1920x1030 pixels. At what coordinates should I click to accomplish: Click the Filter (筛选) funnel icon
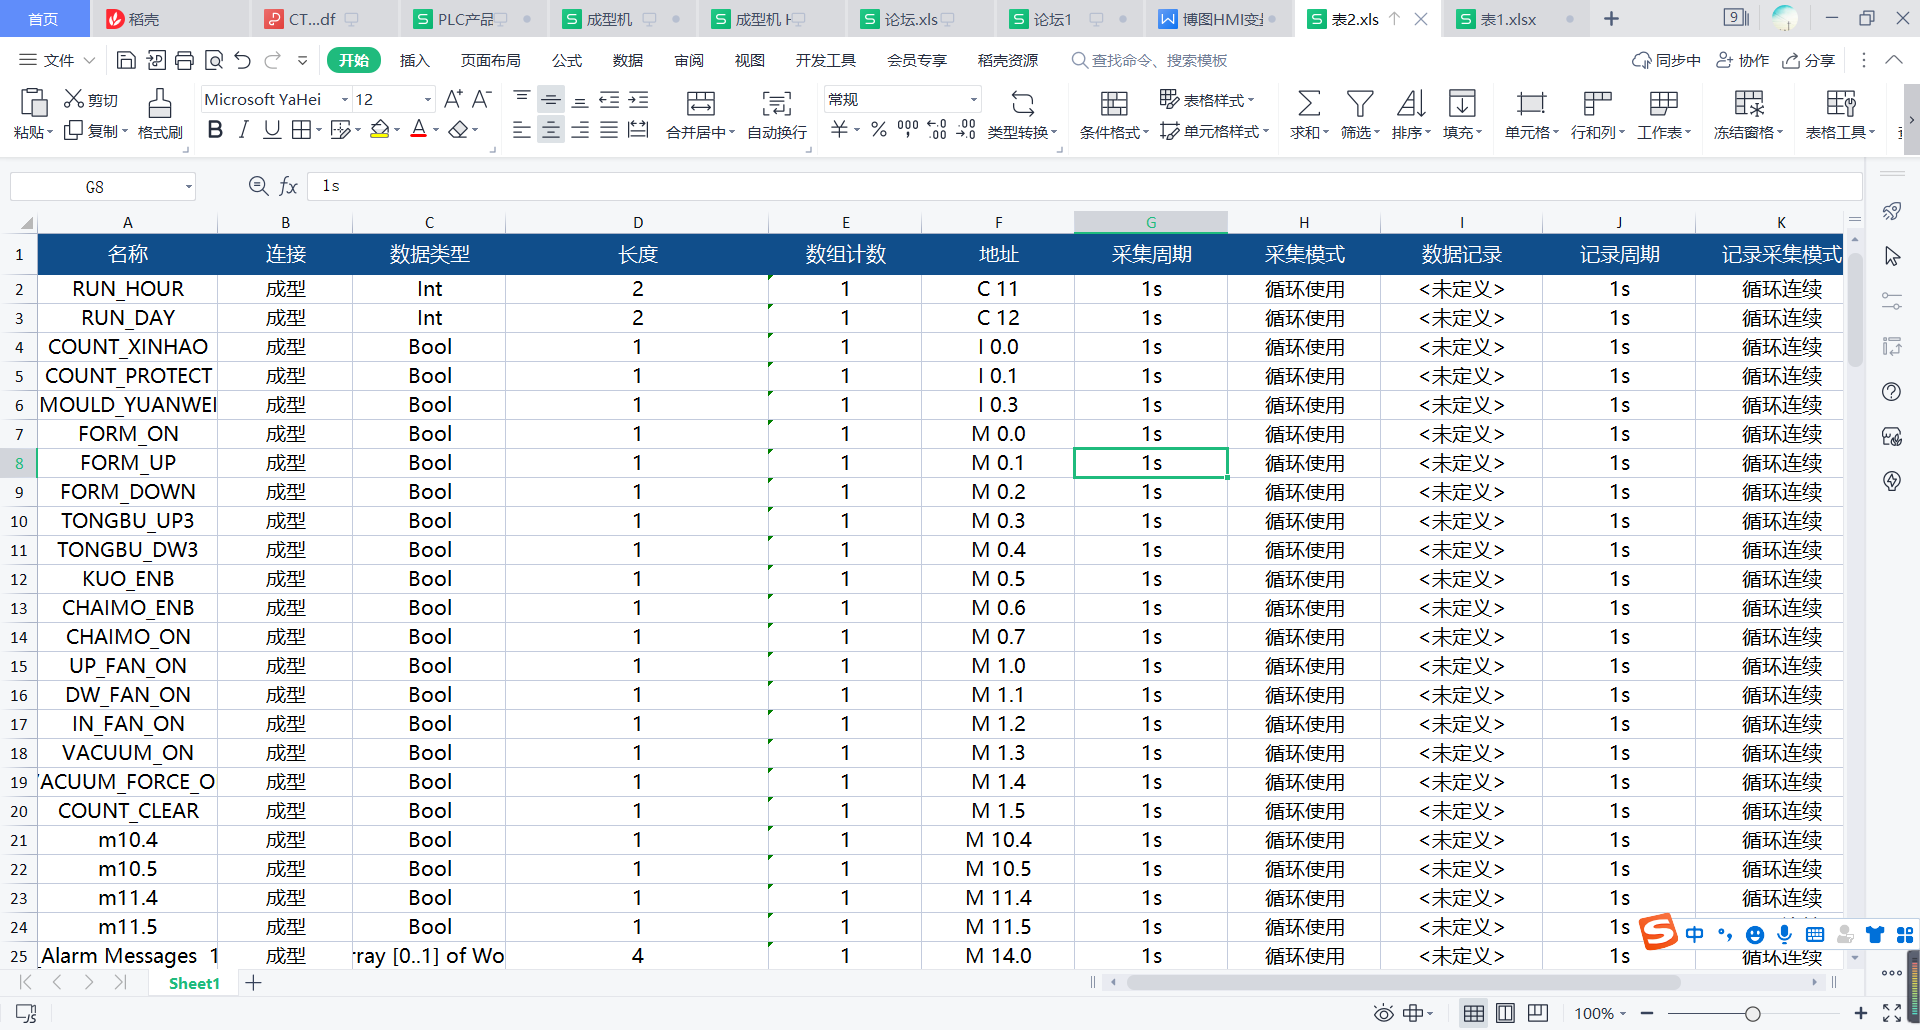click(x=1360, y=103)
